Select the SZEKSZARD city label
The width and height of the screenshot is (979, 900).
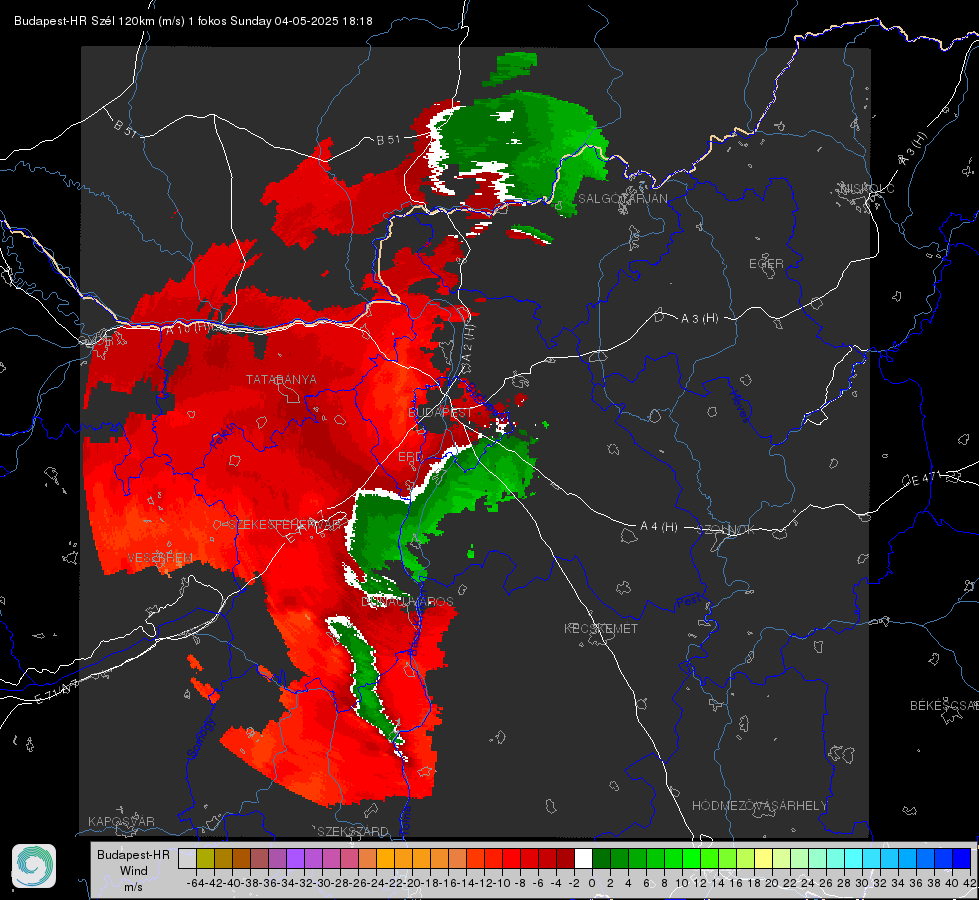353,831
